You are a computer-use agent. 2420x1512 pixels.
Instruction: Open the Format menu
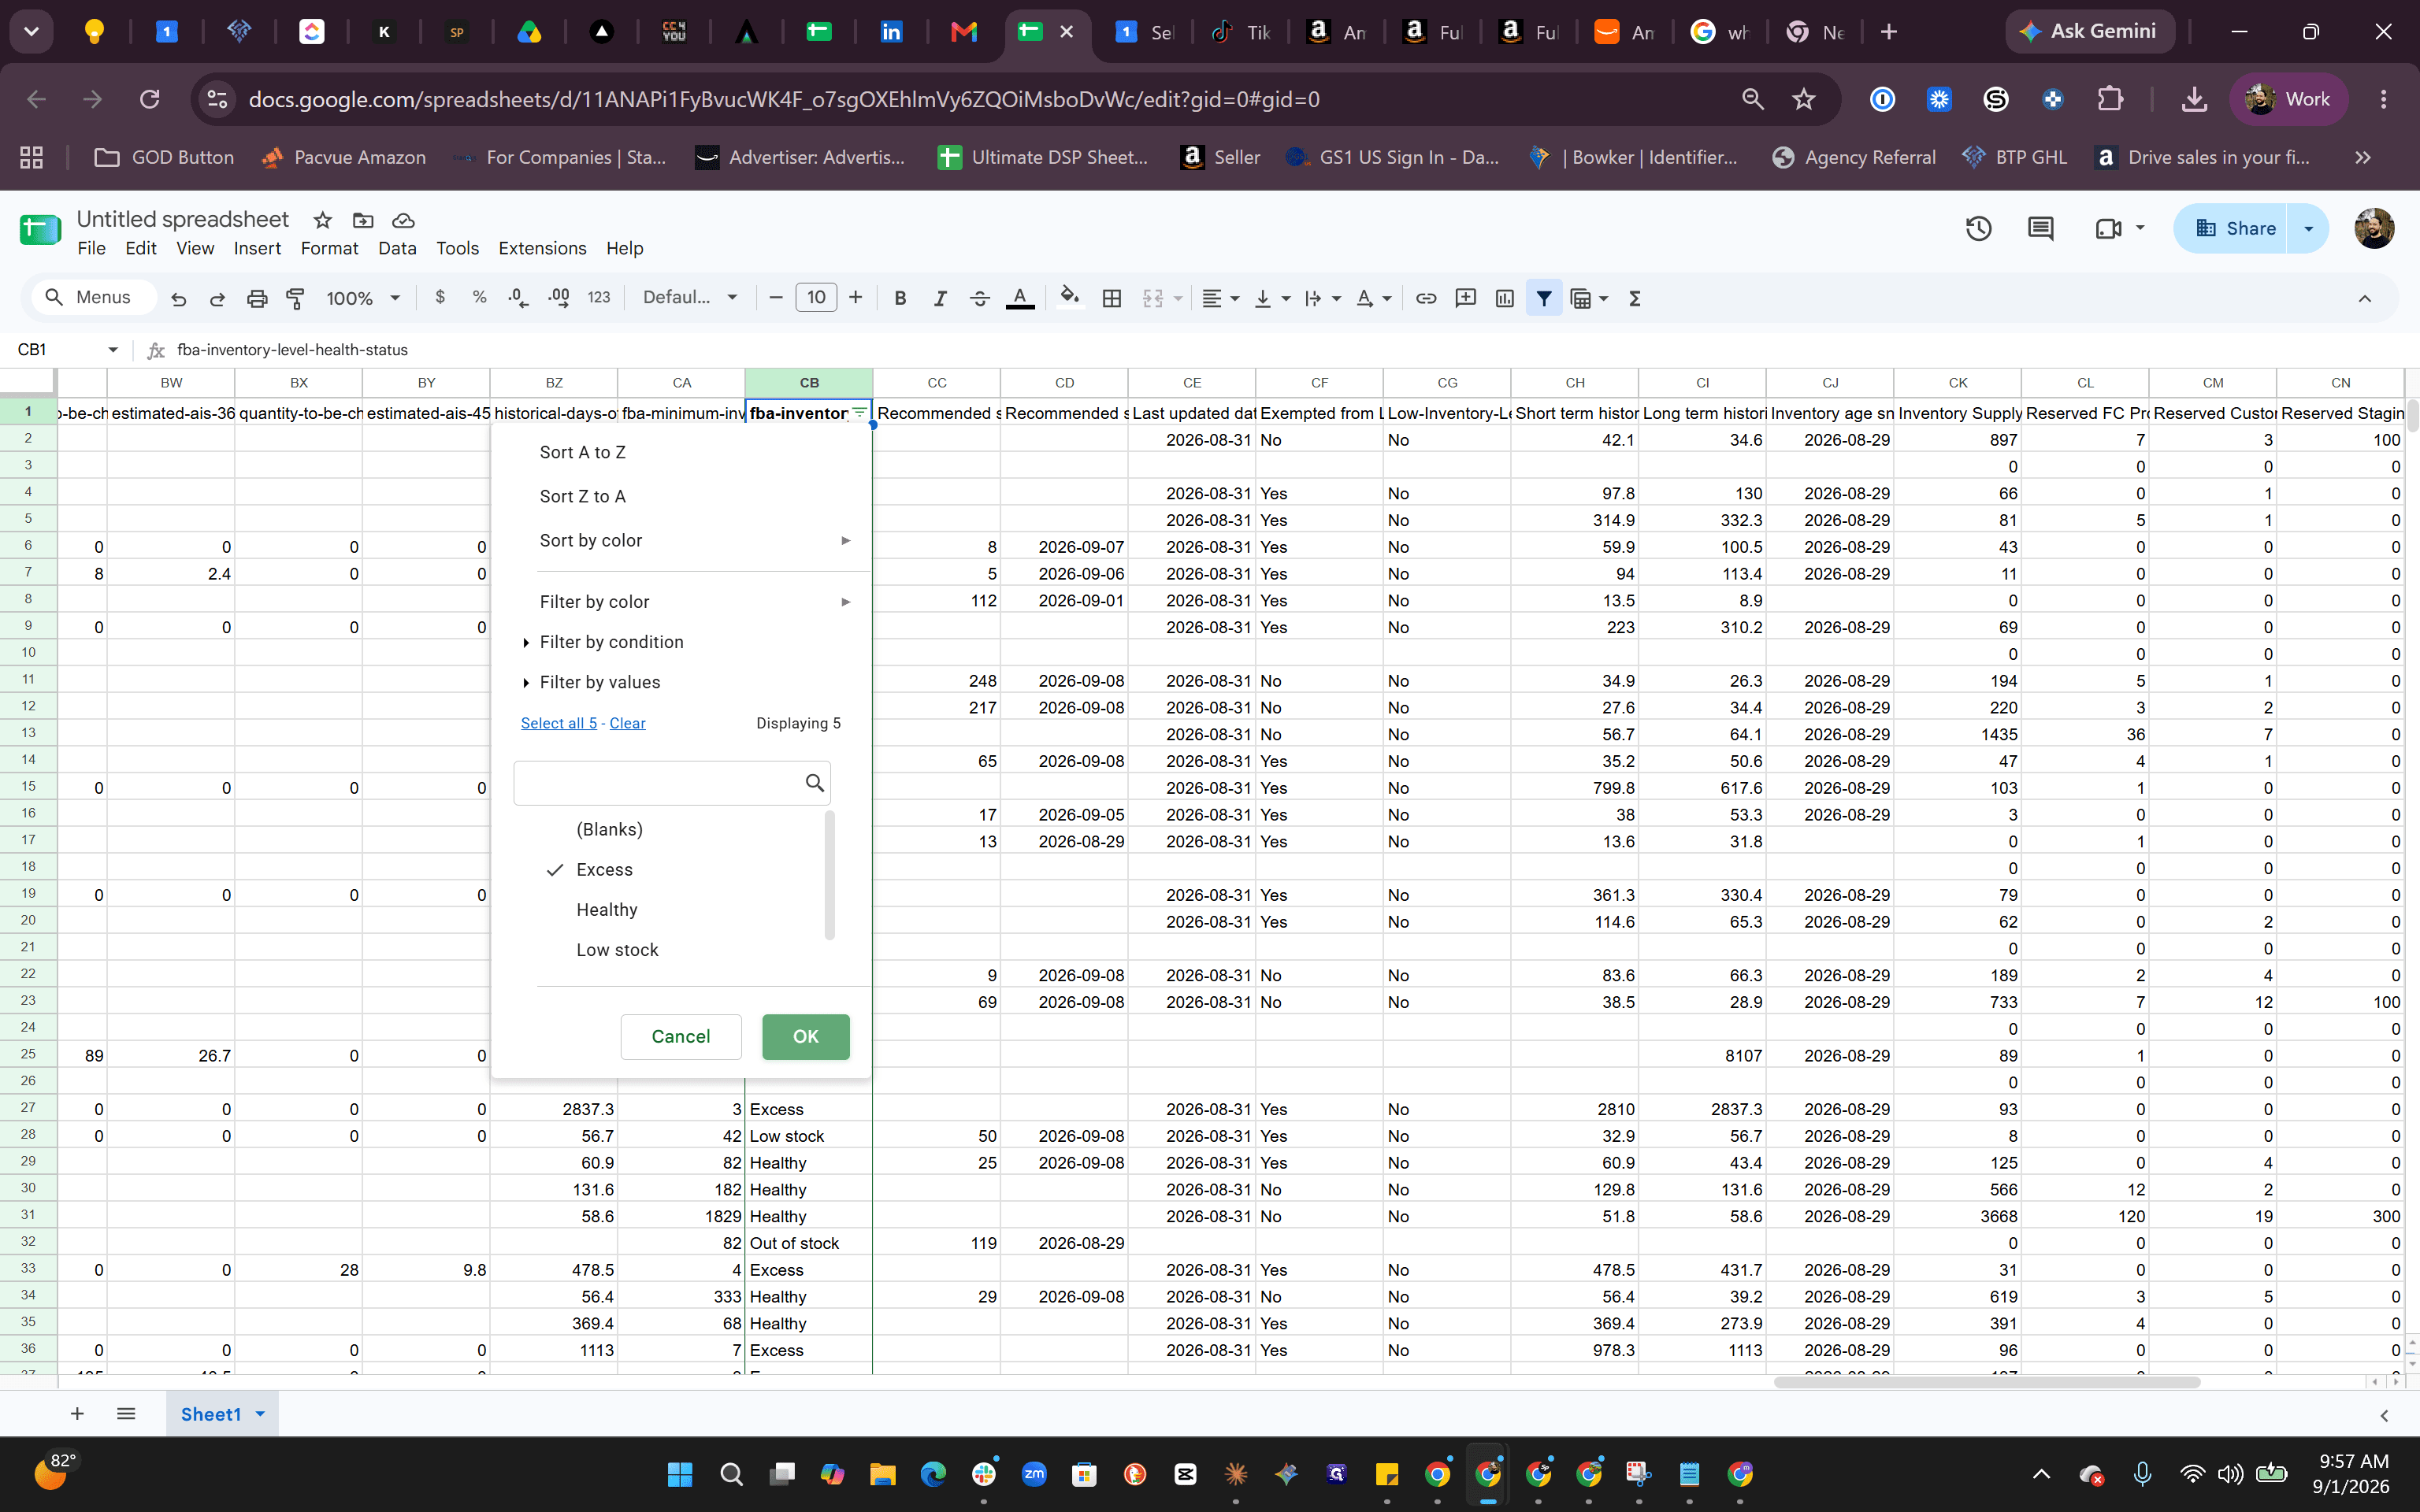pos(329,248)
